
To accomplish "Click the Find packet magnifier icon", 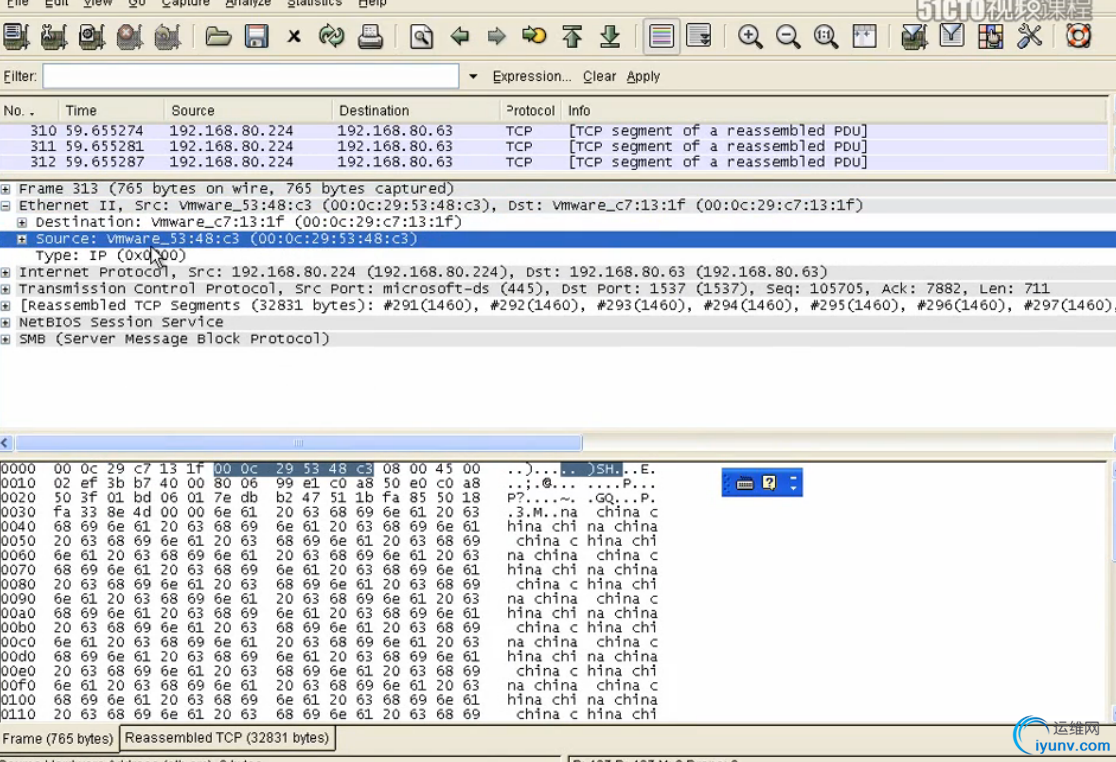I will (422, 37).
